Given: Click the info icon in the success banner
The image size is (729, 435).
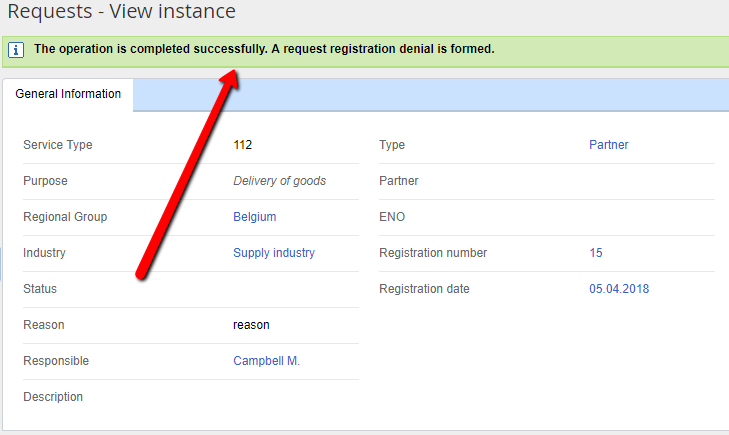Looking at the screenshot, I should [x=16, y=49].
